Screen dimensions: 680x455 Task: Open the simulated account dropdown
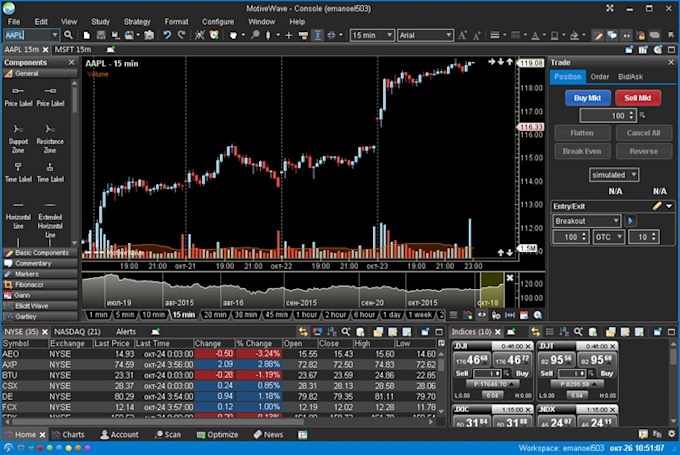point(634,175)
